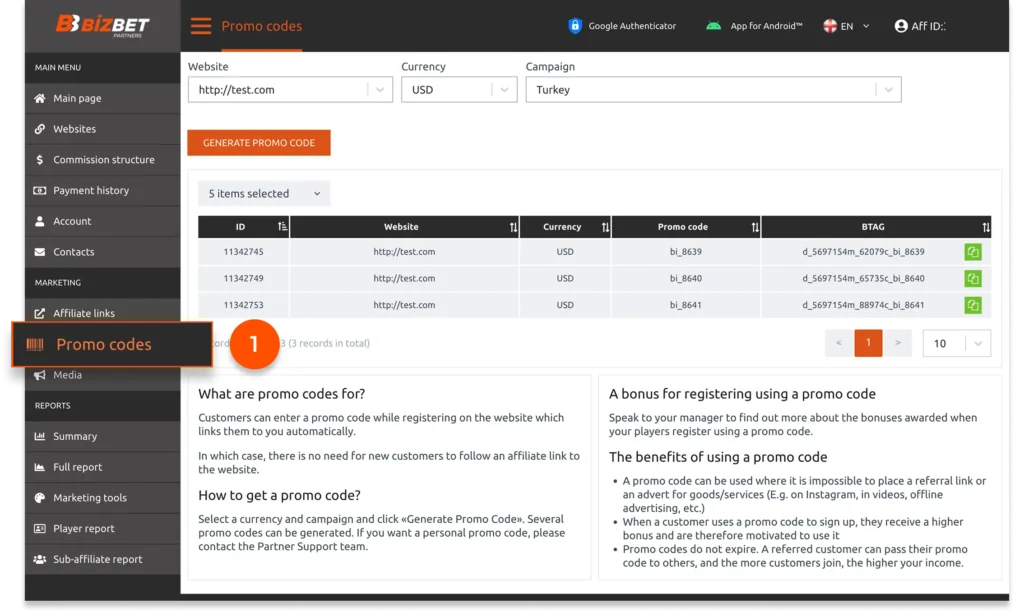This screenshot has height=612, width=1024.
Task: Open Main page from sidebar
Action: point(103,98)
